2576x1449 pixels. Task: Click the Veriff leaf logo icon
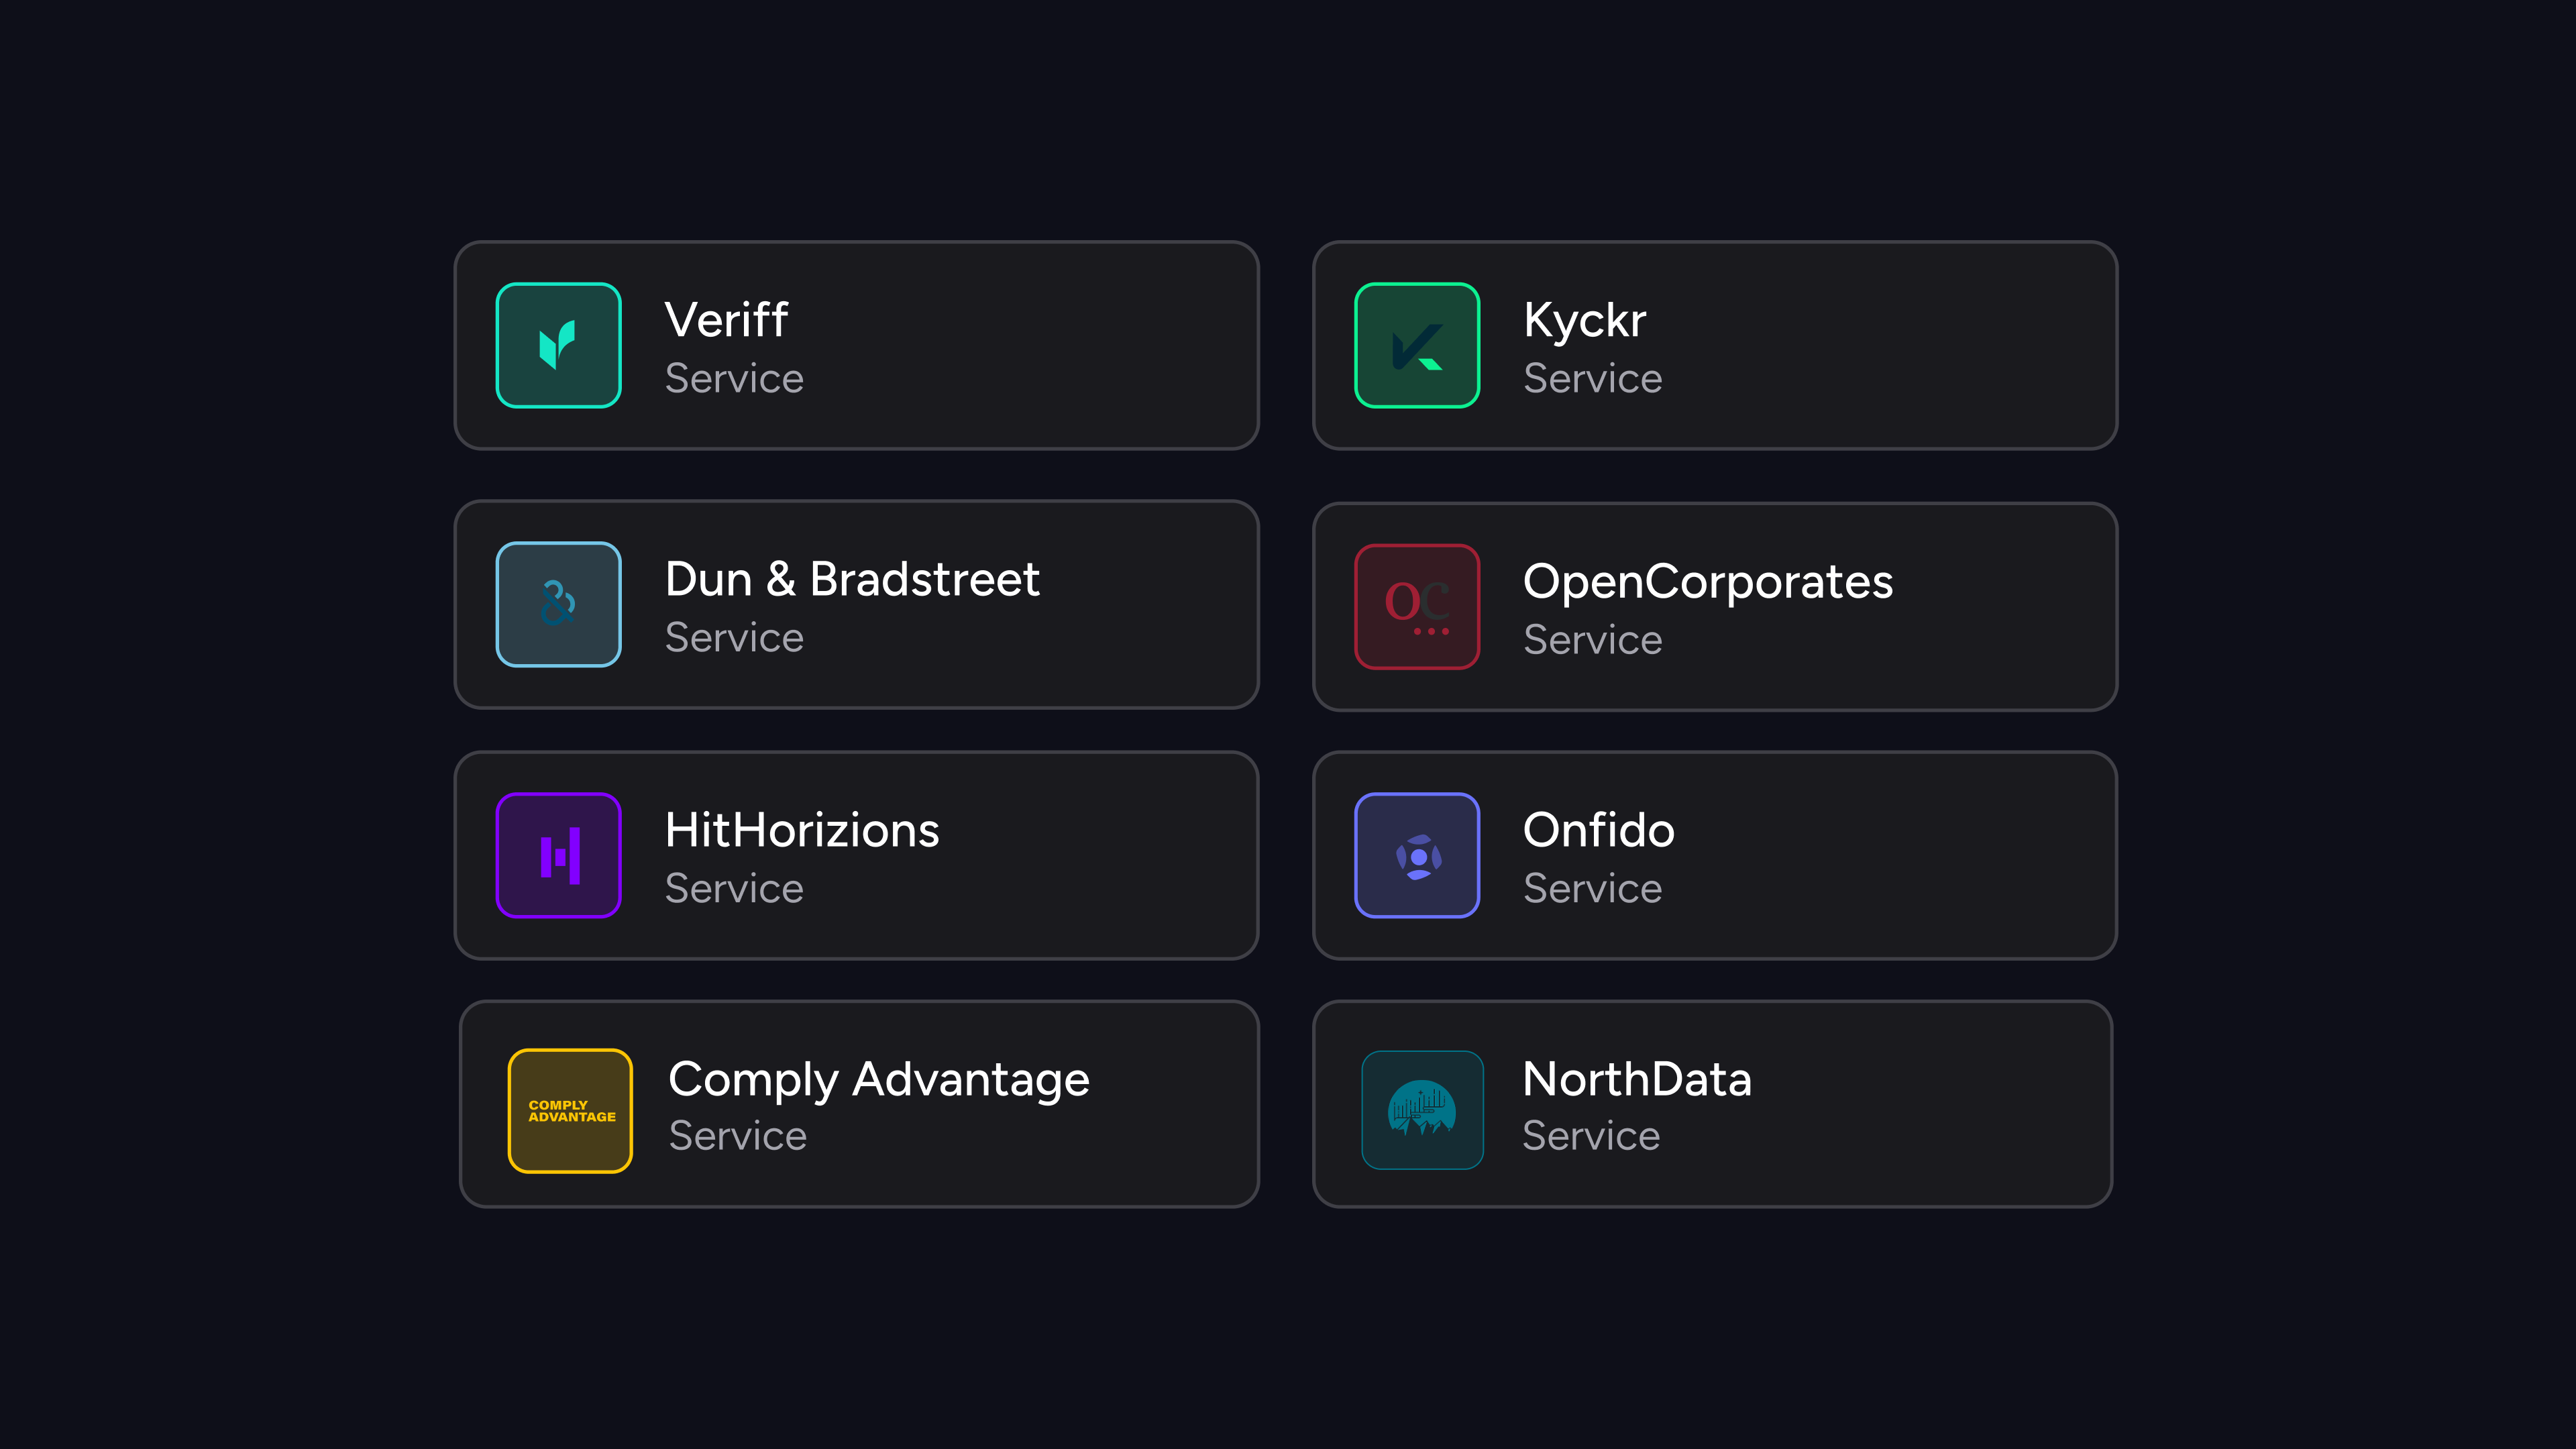coord(558,345)
